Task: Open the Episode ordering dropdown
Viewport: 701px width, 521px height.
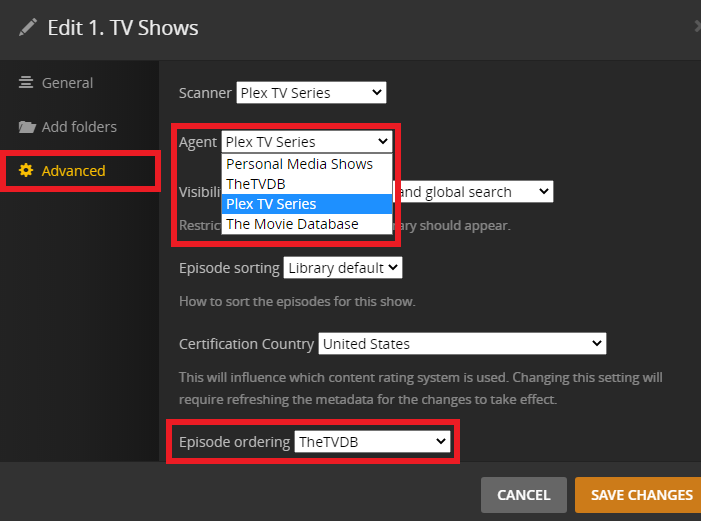Action: [x=372, y=441]
